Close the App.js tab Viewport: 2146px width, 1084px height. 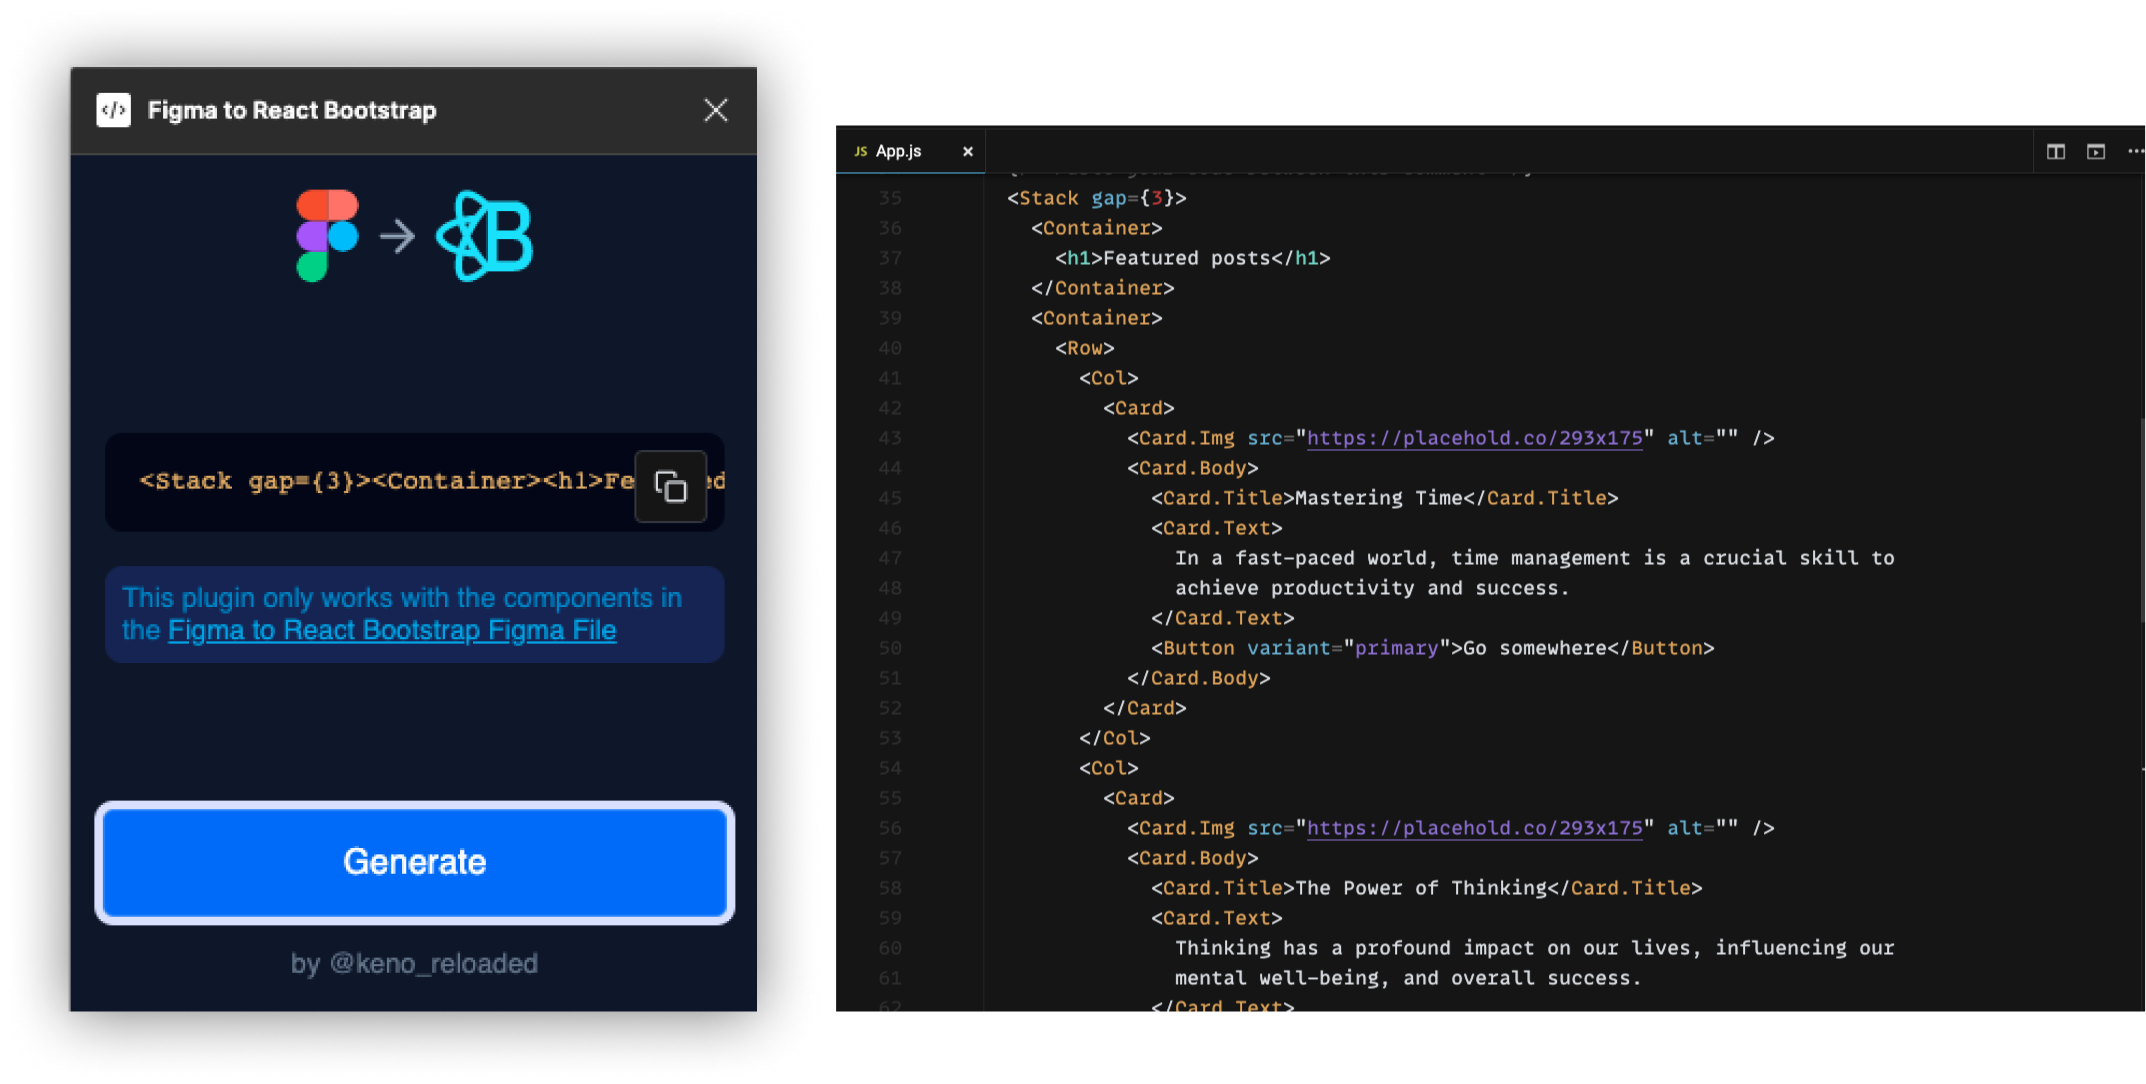tap(968, 151)
